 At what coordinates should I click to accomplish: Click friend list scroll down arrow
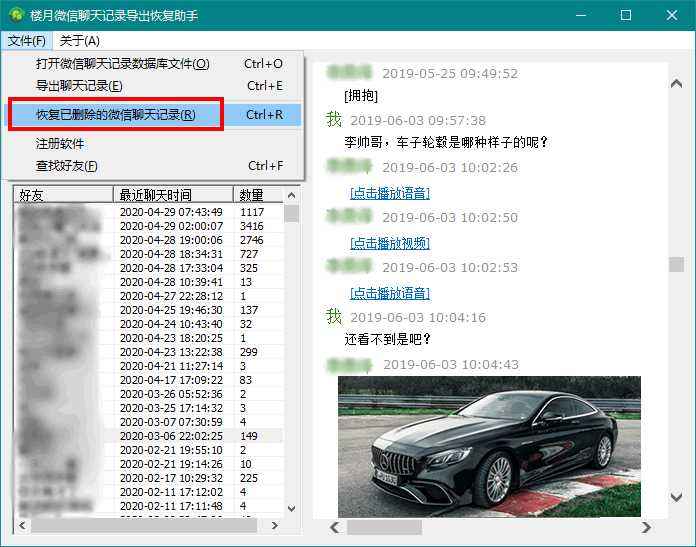tap(292, 508)
